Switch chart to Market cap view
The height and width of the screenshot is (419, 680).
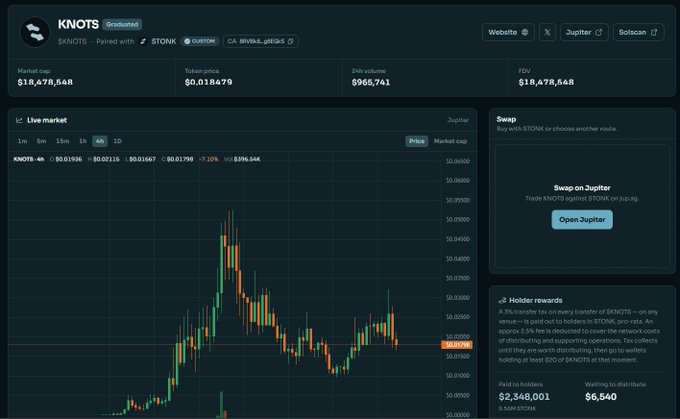(450, 141)
